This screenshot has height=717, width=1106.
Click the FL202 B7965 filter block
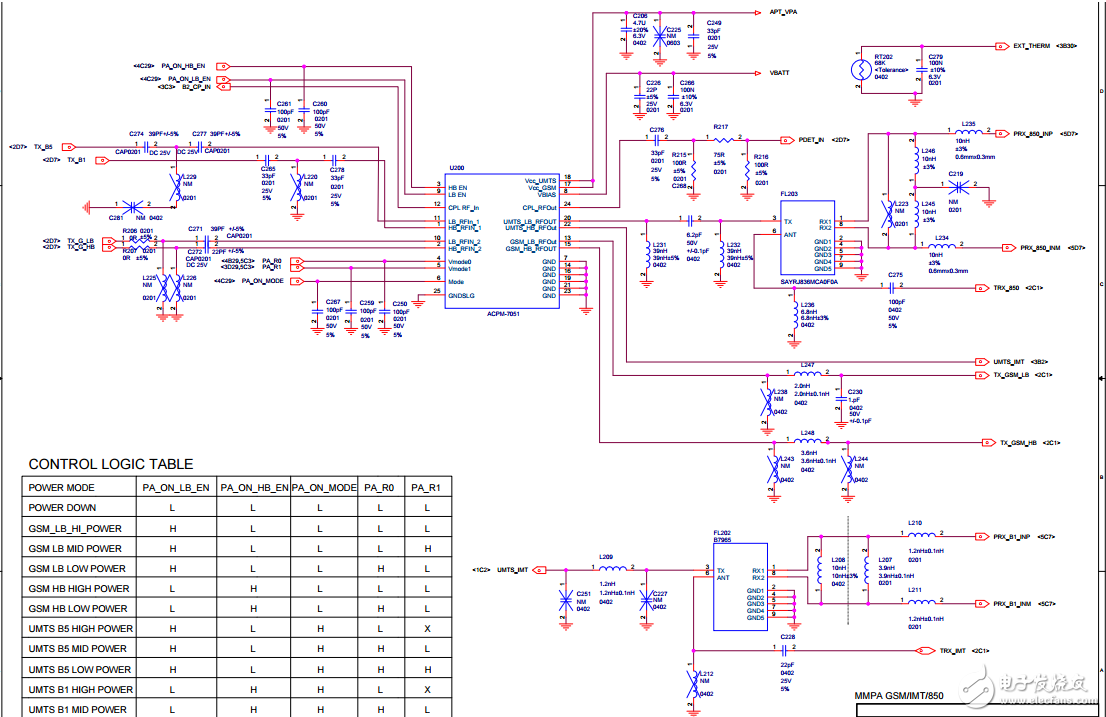[x=739, y=586]
